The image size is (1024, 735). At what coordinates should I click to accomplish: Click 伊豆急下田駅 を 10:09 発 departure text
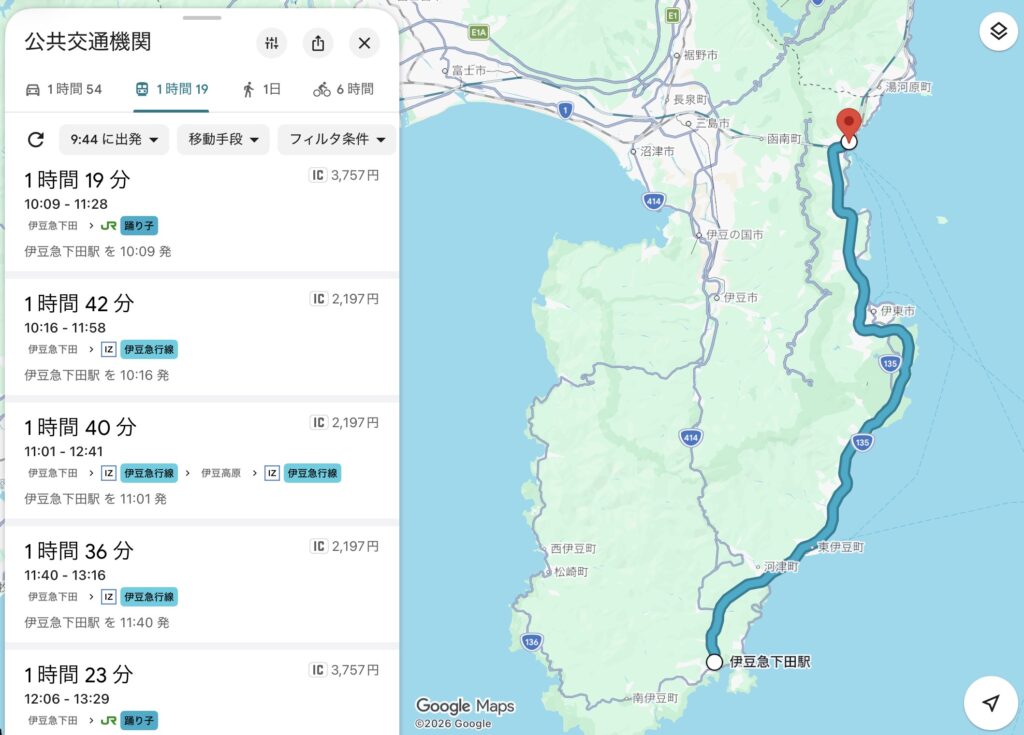98,252
